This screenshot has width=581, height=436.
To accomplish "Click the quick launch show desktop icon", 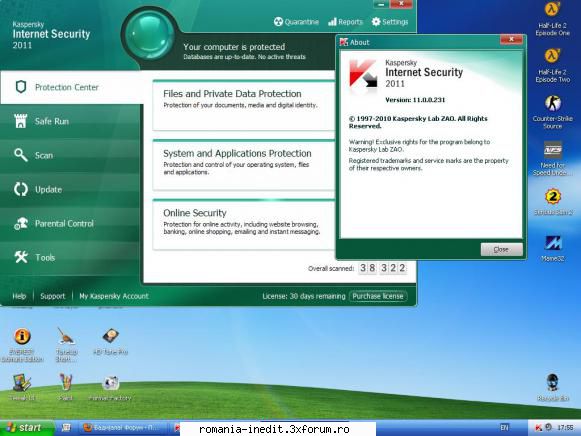I will pyautogui.click(x=66, y=428).
